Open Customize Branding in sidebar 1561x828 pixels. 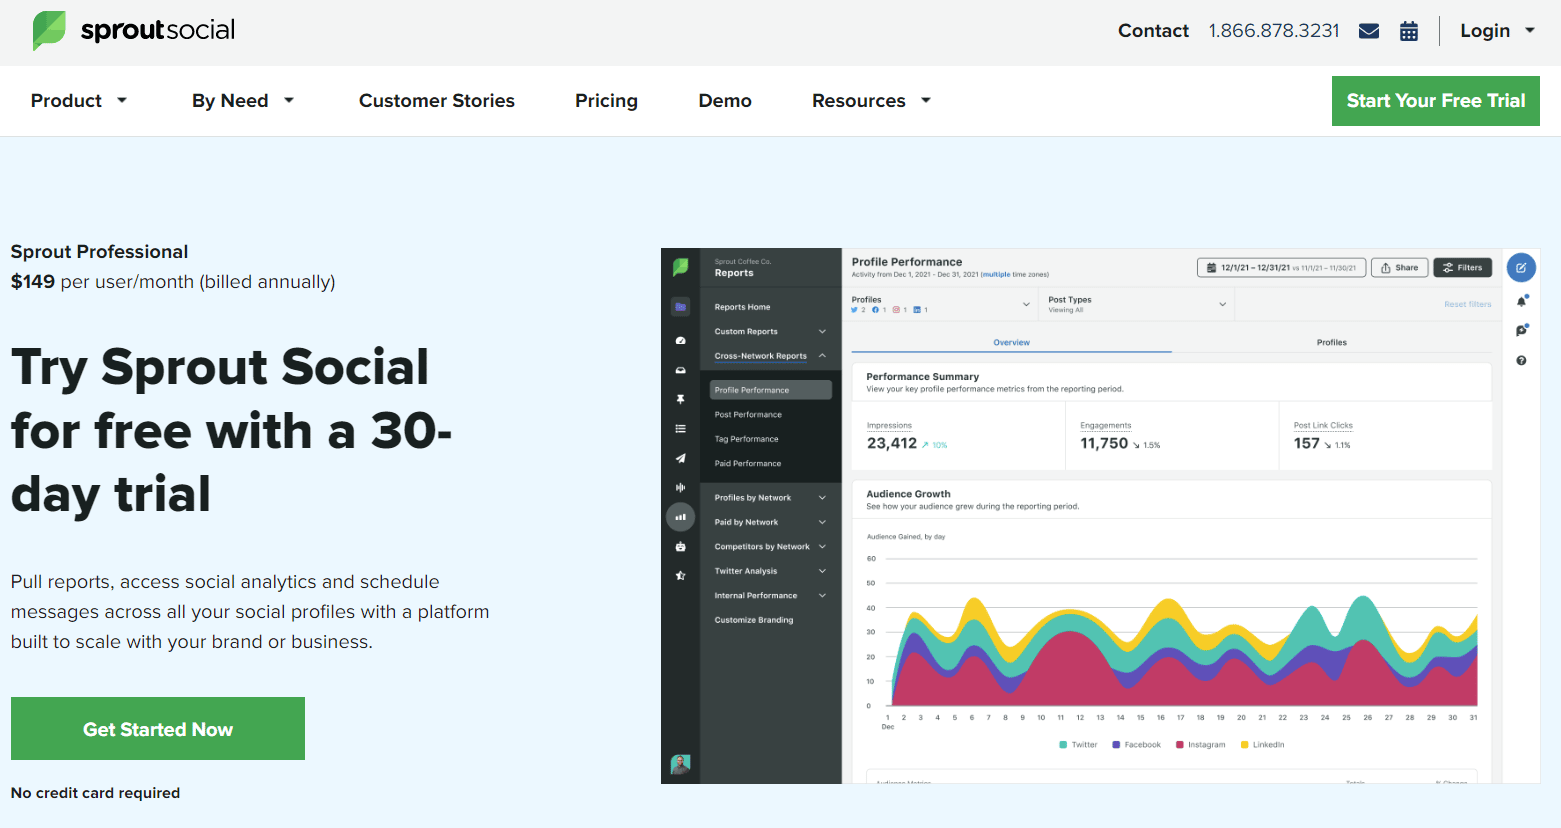[x=754, y=620]
